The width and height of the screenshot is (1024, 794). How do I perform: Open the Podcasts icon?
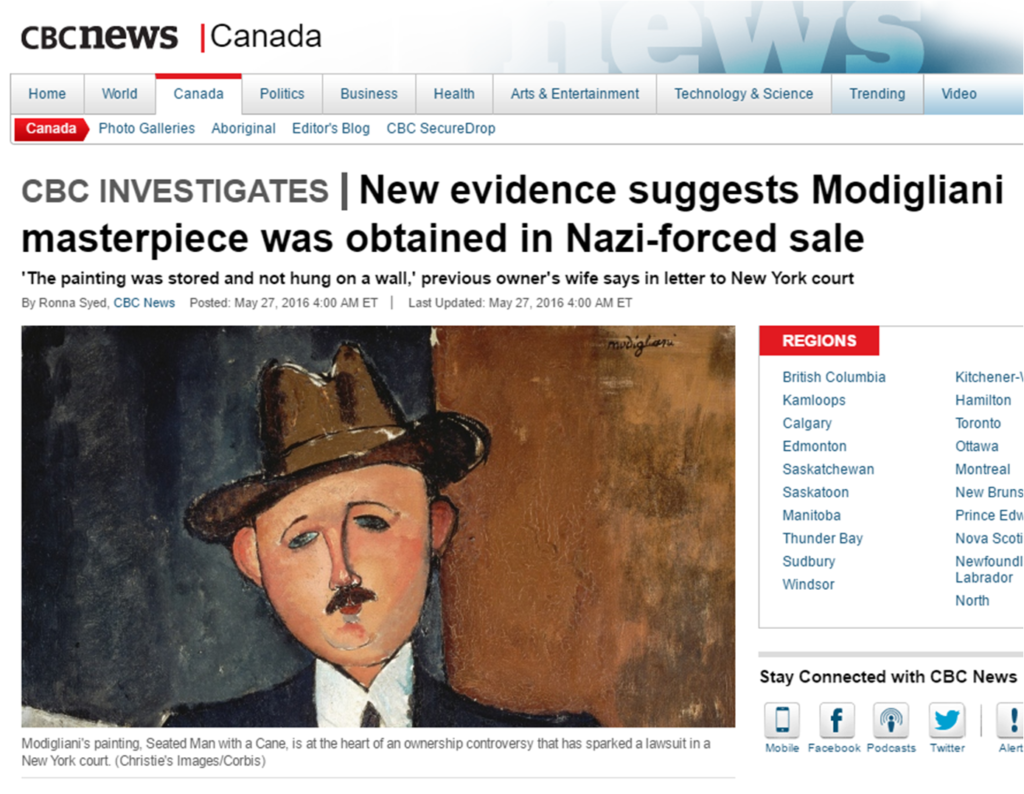(891, 720)
